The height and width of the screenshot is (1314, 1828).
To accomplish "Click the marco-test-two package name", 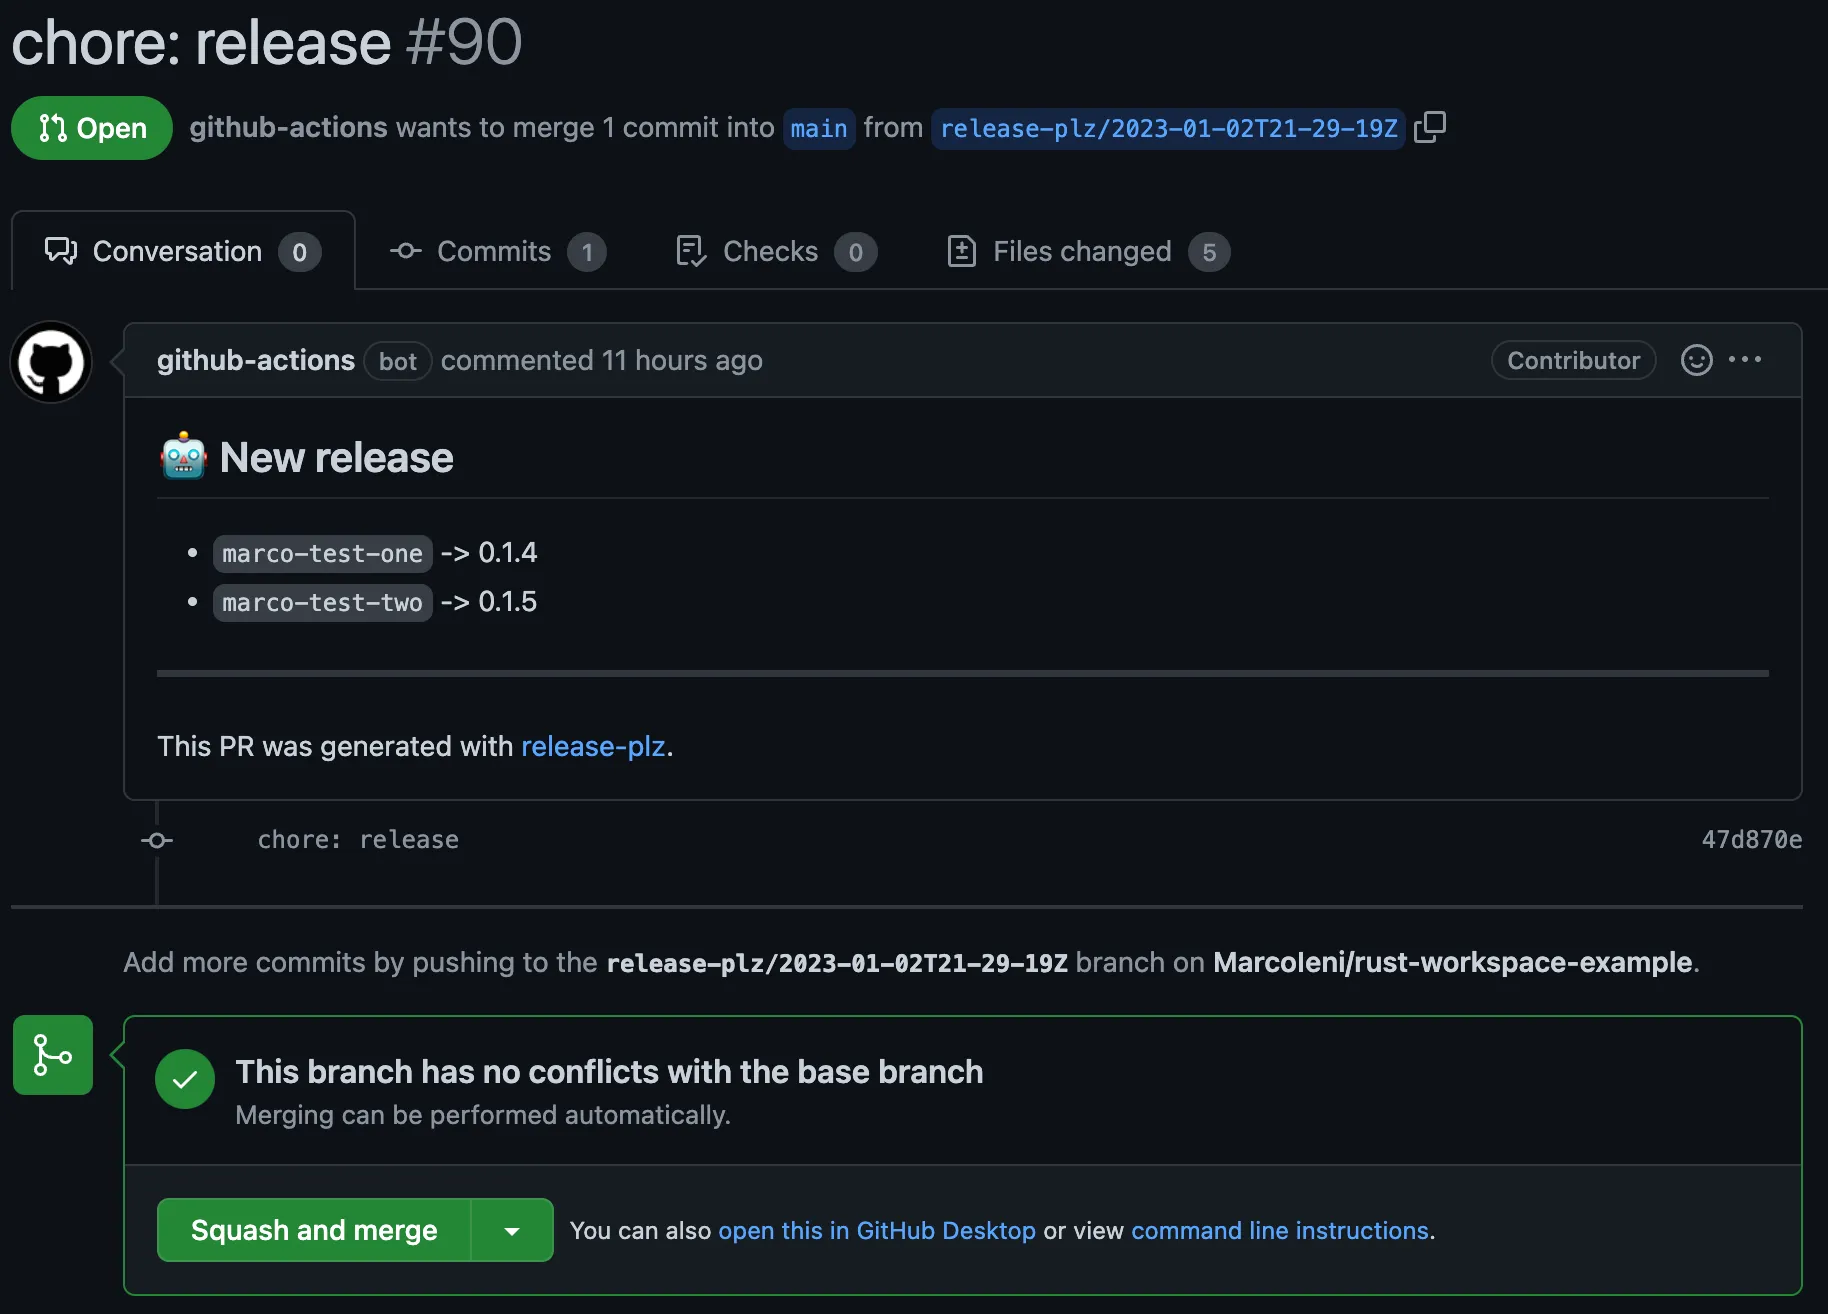I will [322, 602].
